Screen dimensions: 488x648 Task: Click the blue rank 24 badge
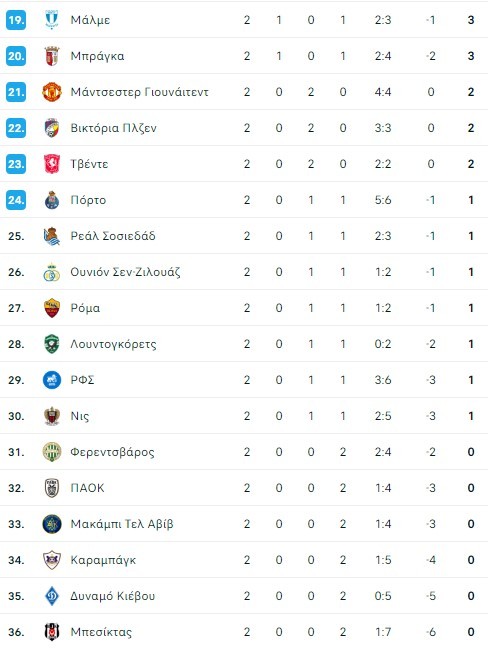[16, 200]
